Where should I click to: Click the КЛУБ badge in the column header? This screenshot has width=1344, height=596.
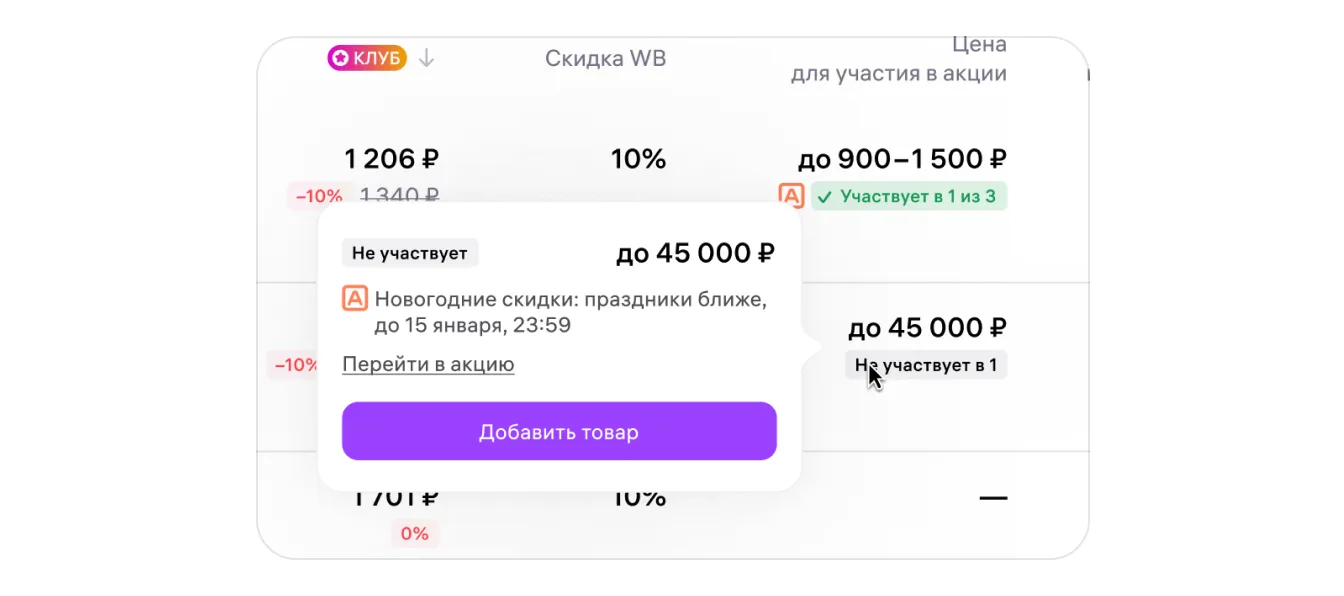tap(366, 58)
